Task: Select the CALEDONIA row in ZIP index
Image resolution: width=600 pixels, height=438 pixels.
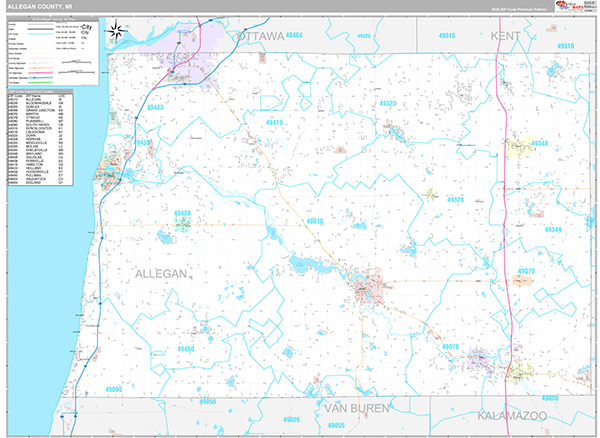Action: [36, 132]
